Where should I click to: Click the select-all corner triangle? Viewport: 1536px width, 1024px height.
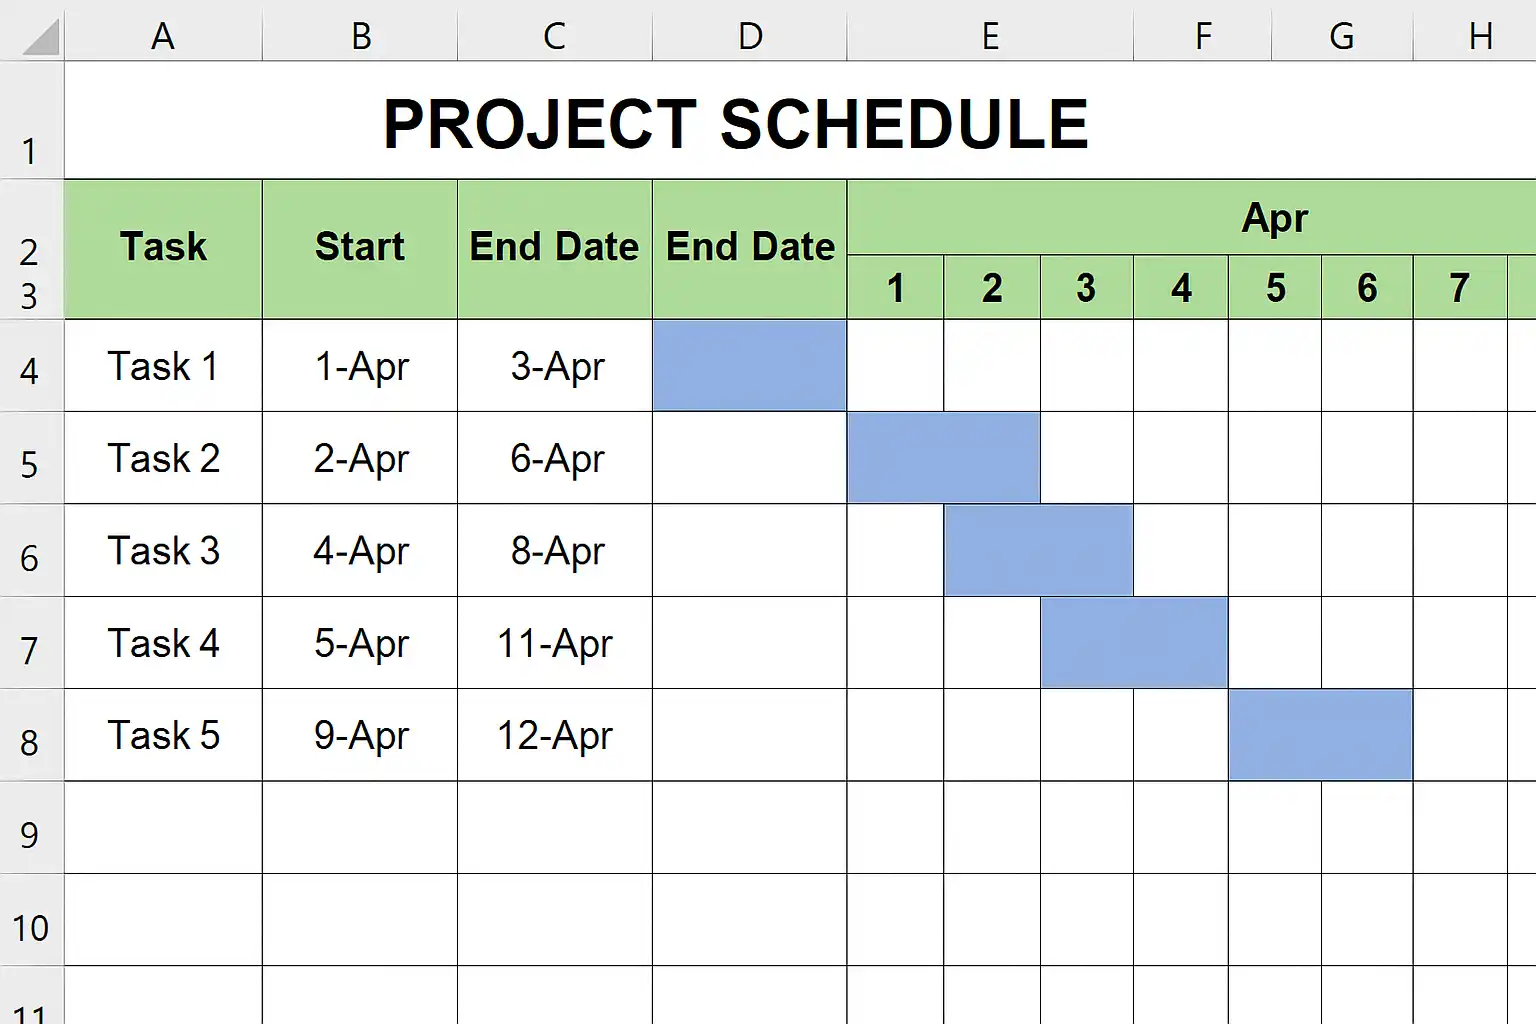[40, 38]
